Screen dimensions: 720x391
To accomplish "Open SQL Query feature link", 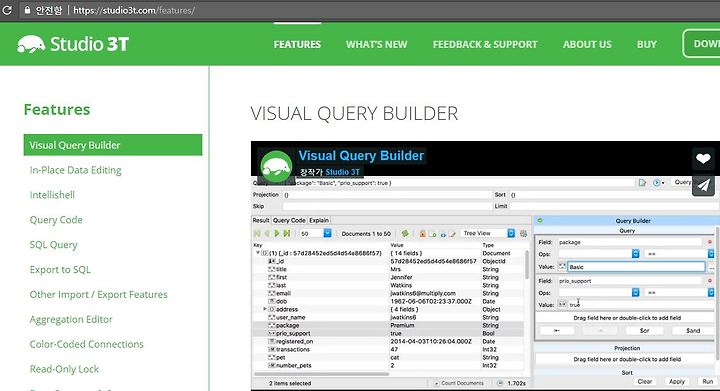I will pos(53,245).
